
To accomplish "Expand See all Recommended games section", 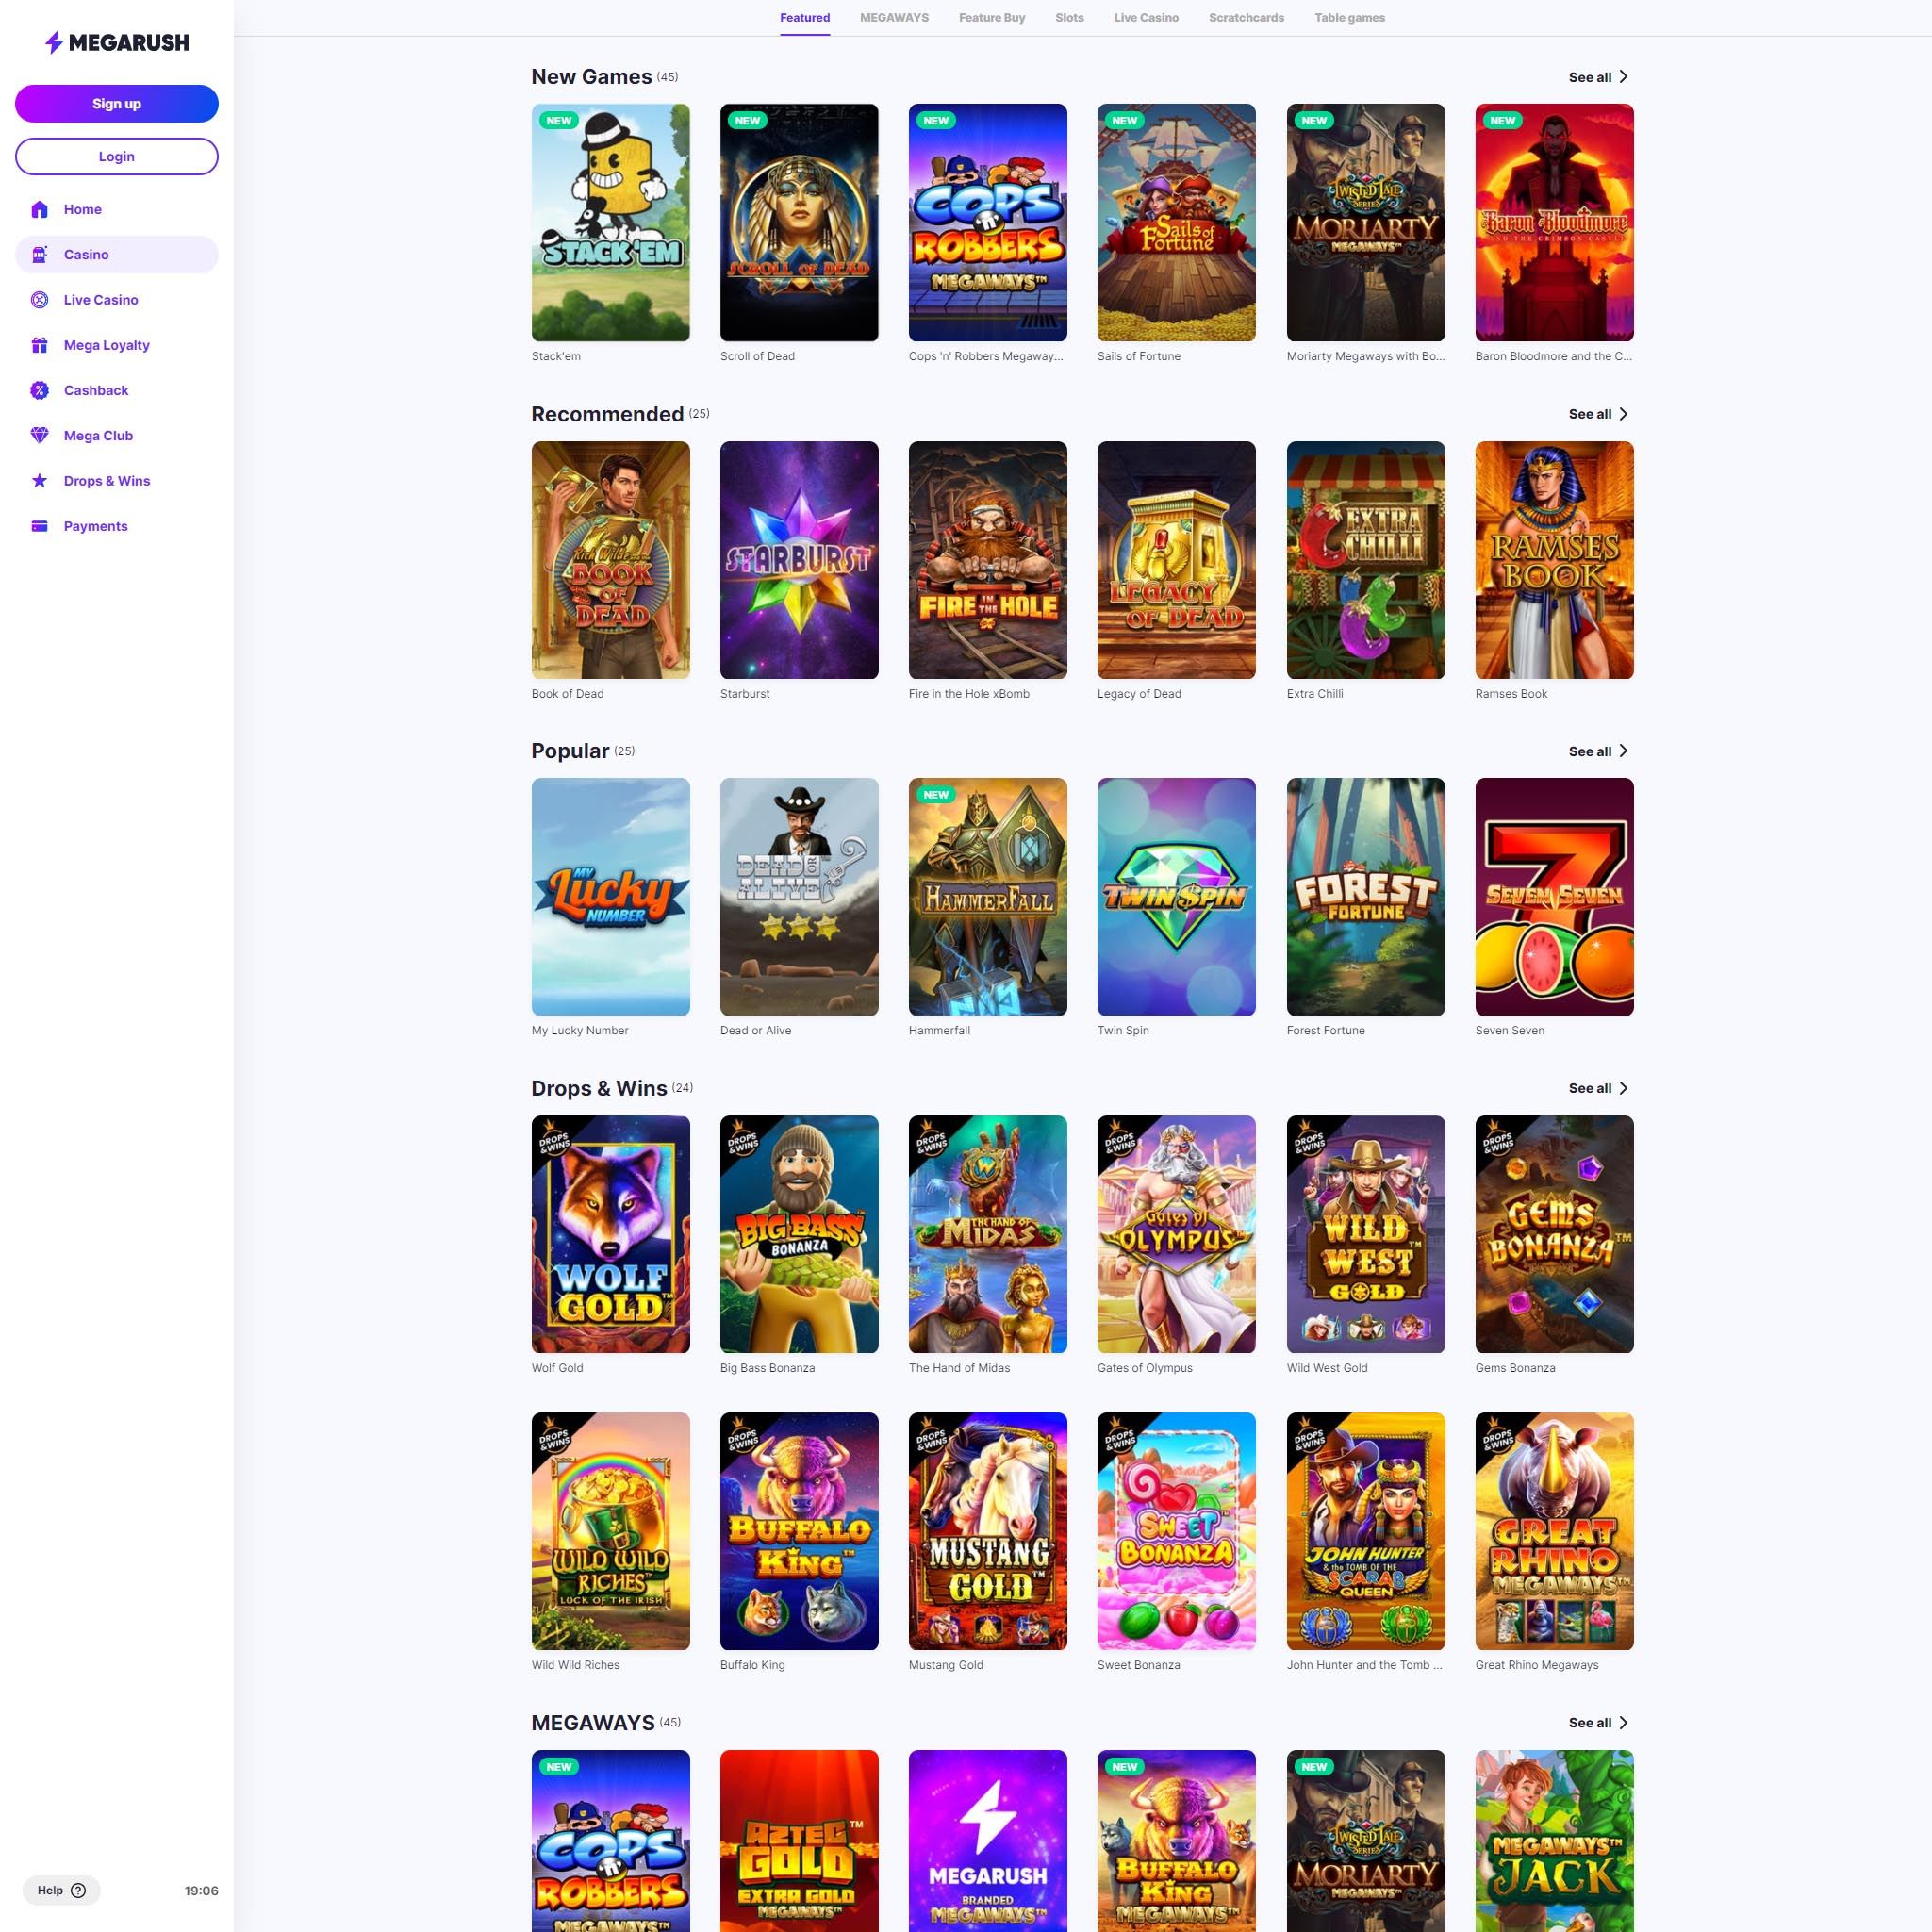I will [x=1589, y=412].
